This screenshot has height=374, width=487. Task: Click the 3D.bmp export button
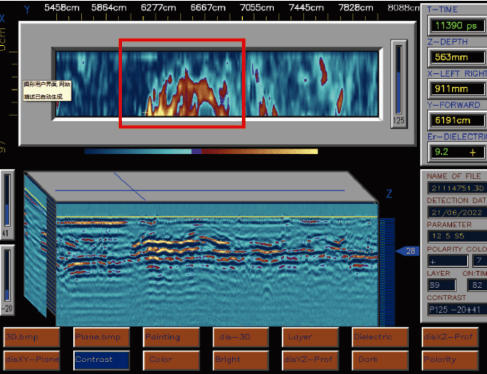pos(32,337)
